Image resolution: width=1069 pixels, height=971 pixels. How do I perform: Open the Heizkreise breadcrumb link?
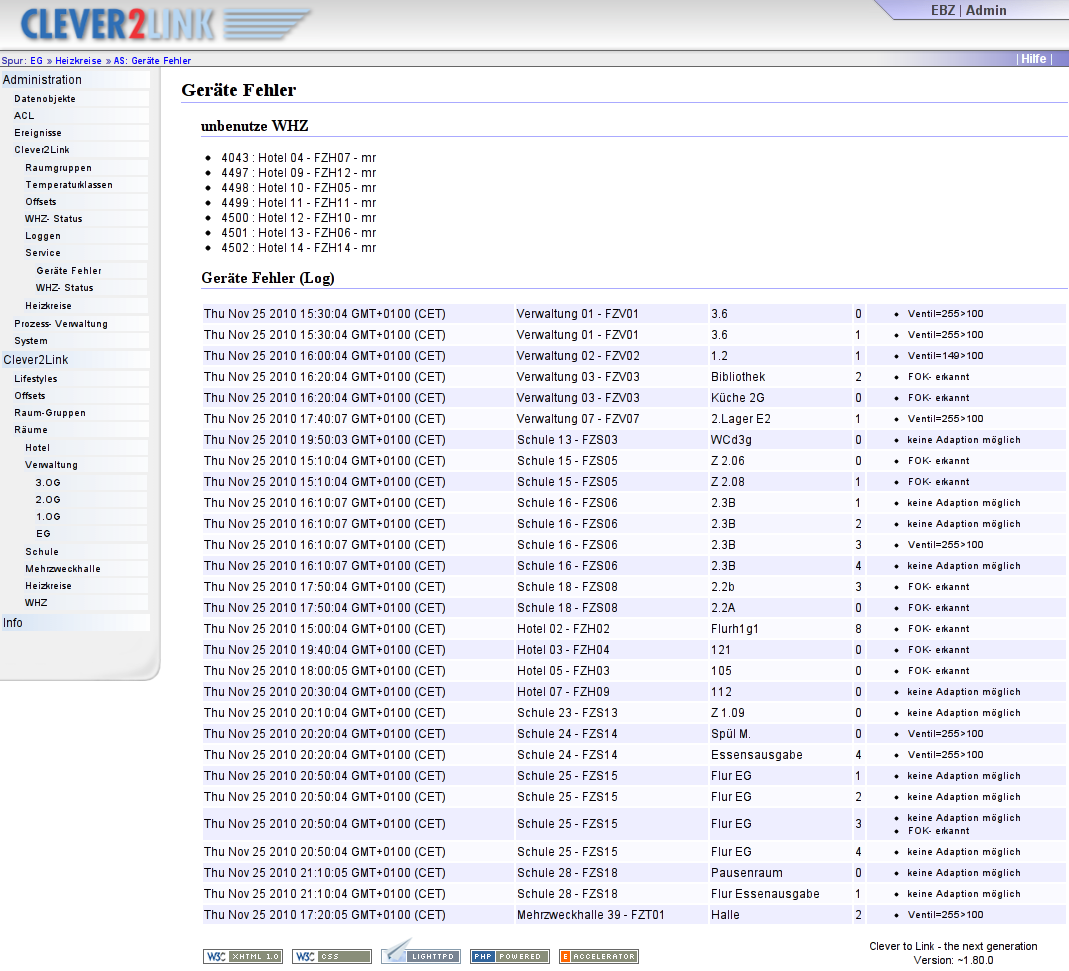tap(78, 61)
